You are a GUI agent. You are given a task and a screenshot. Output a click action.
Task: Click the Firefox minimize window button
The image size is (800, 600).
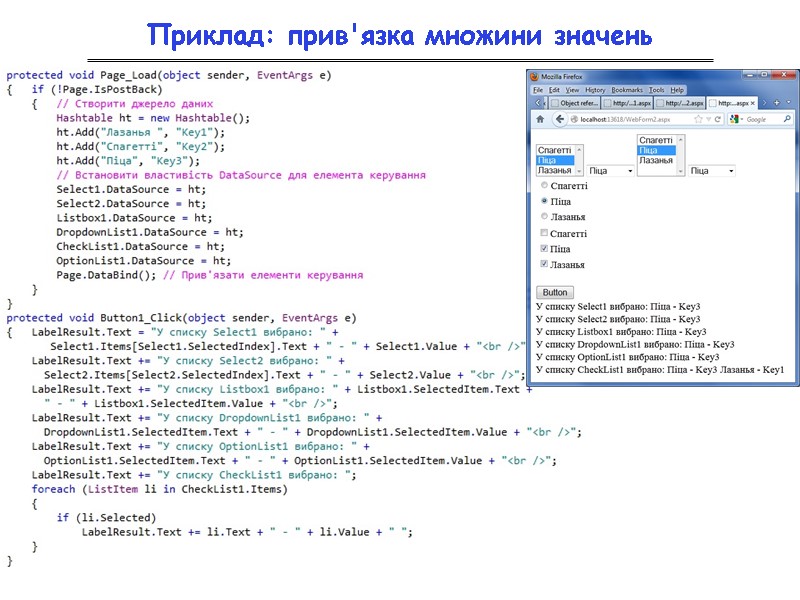tap(750, 75)
